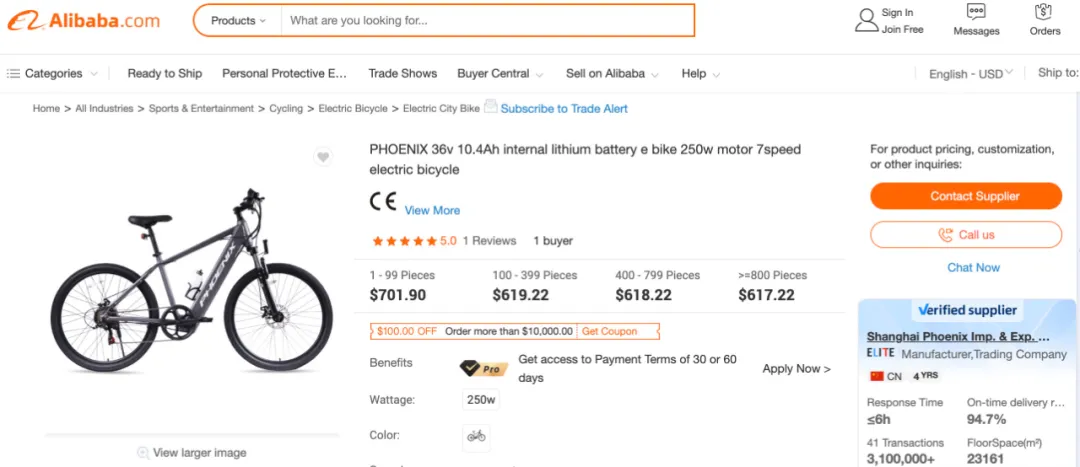This screenshot has height=467, width=1080.
Task: Open the English - USD language dropdown
Action: pyautogui.click(x=970, y=74)
